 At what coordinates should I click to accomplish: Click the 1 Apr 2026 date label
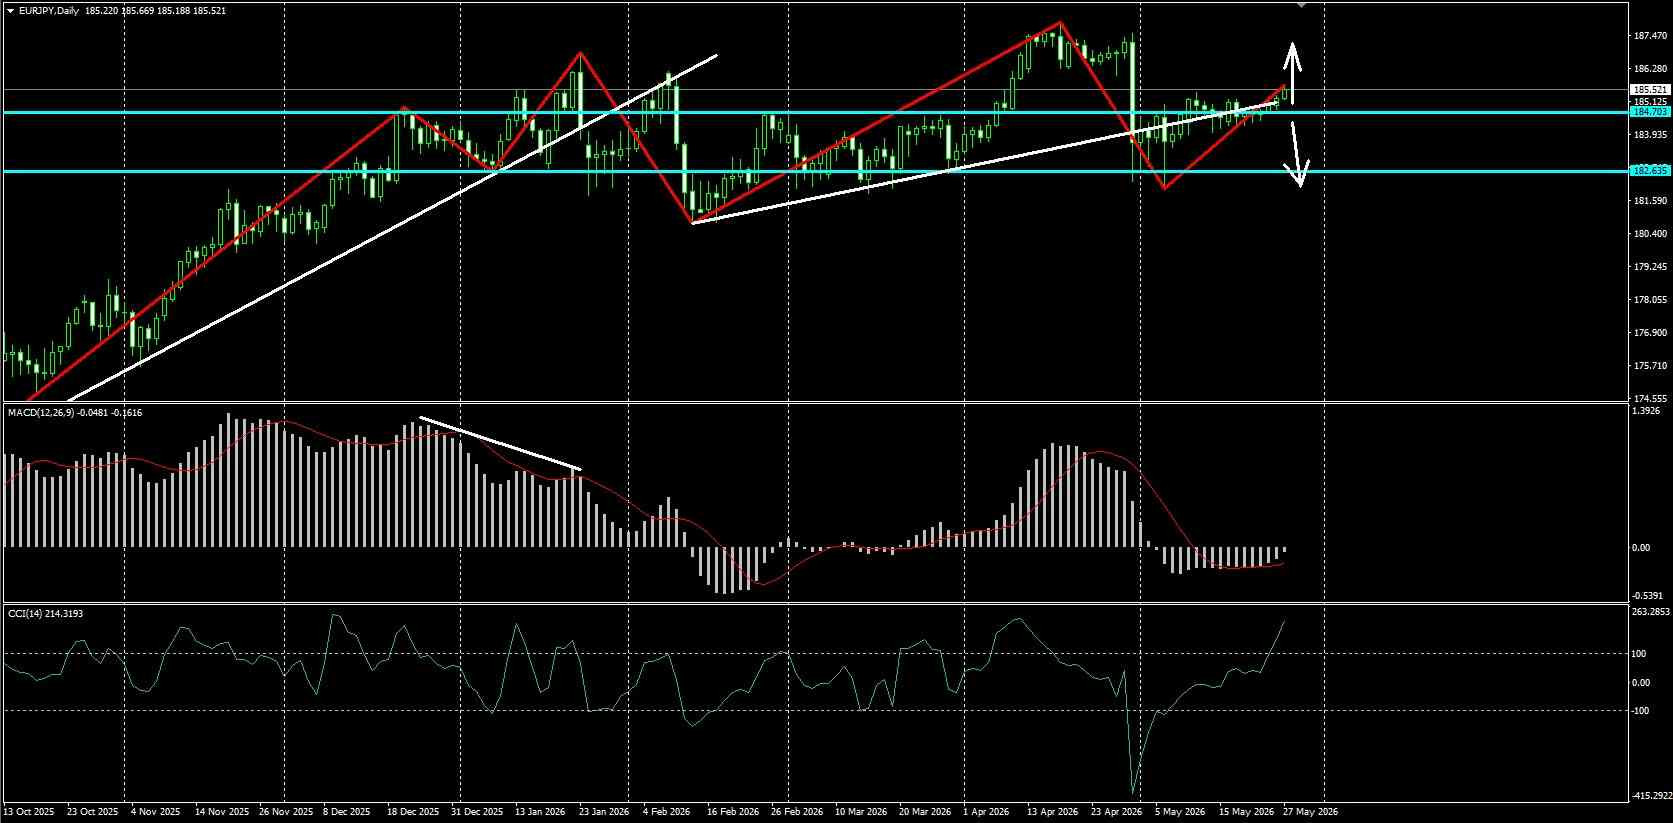986,812
